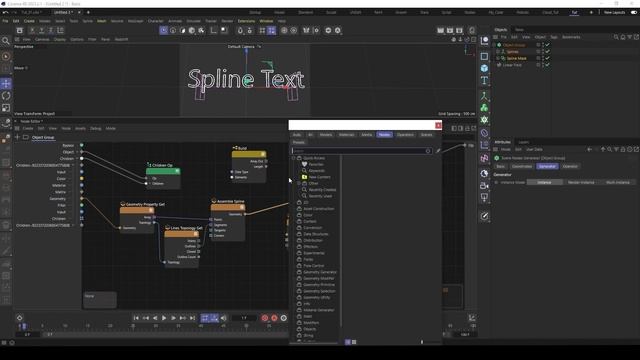Close the asset browser popup

pyautogui.click(x=438, y=125)
